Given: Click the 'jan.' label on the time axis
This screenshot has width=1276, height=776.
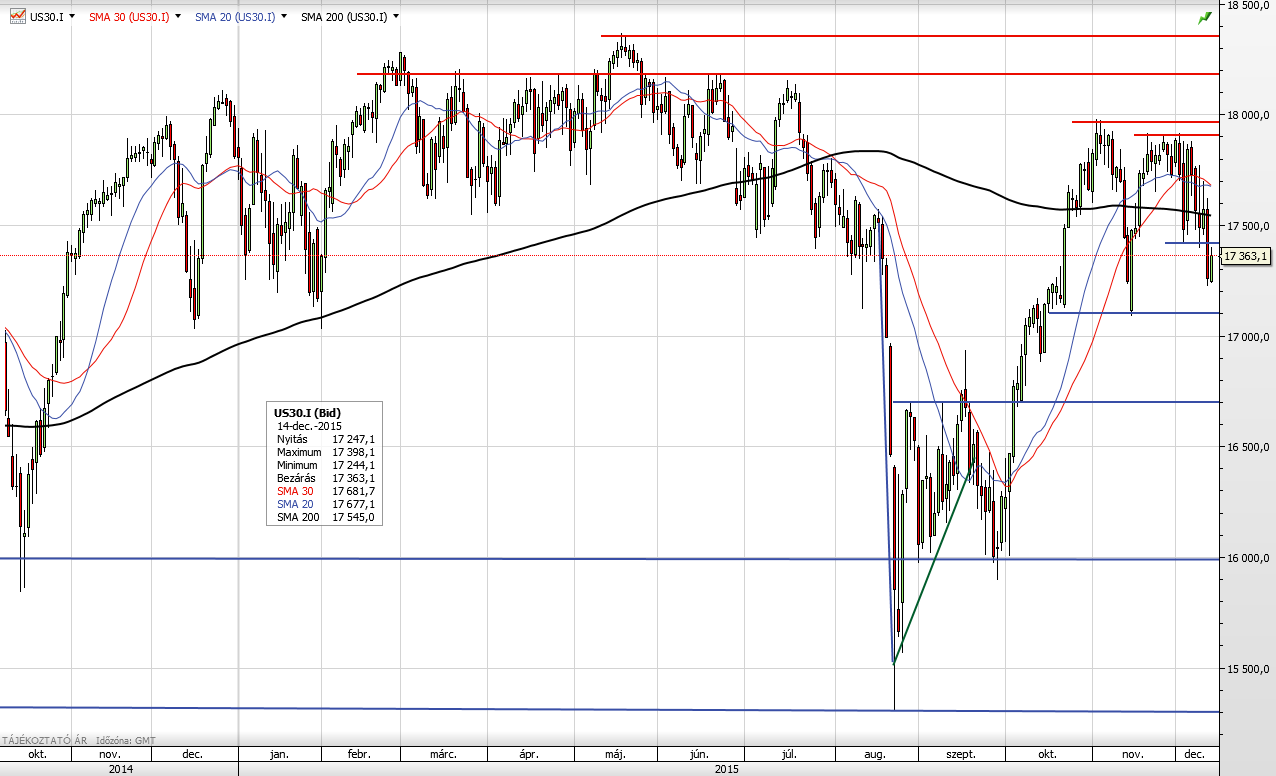Looking at the screenshot, I should [280, 754].
